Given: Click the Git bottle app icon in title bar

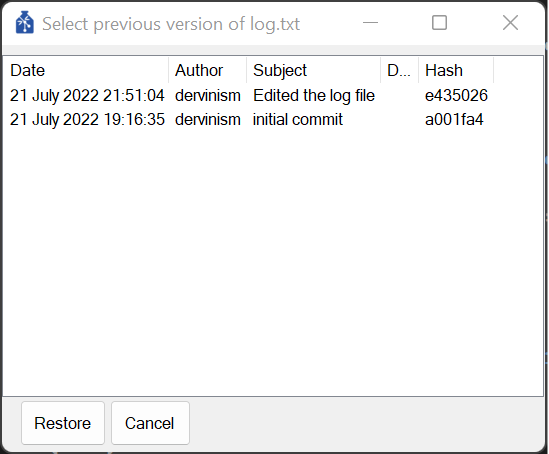Looking at the screenshot, I should 25,23.
